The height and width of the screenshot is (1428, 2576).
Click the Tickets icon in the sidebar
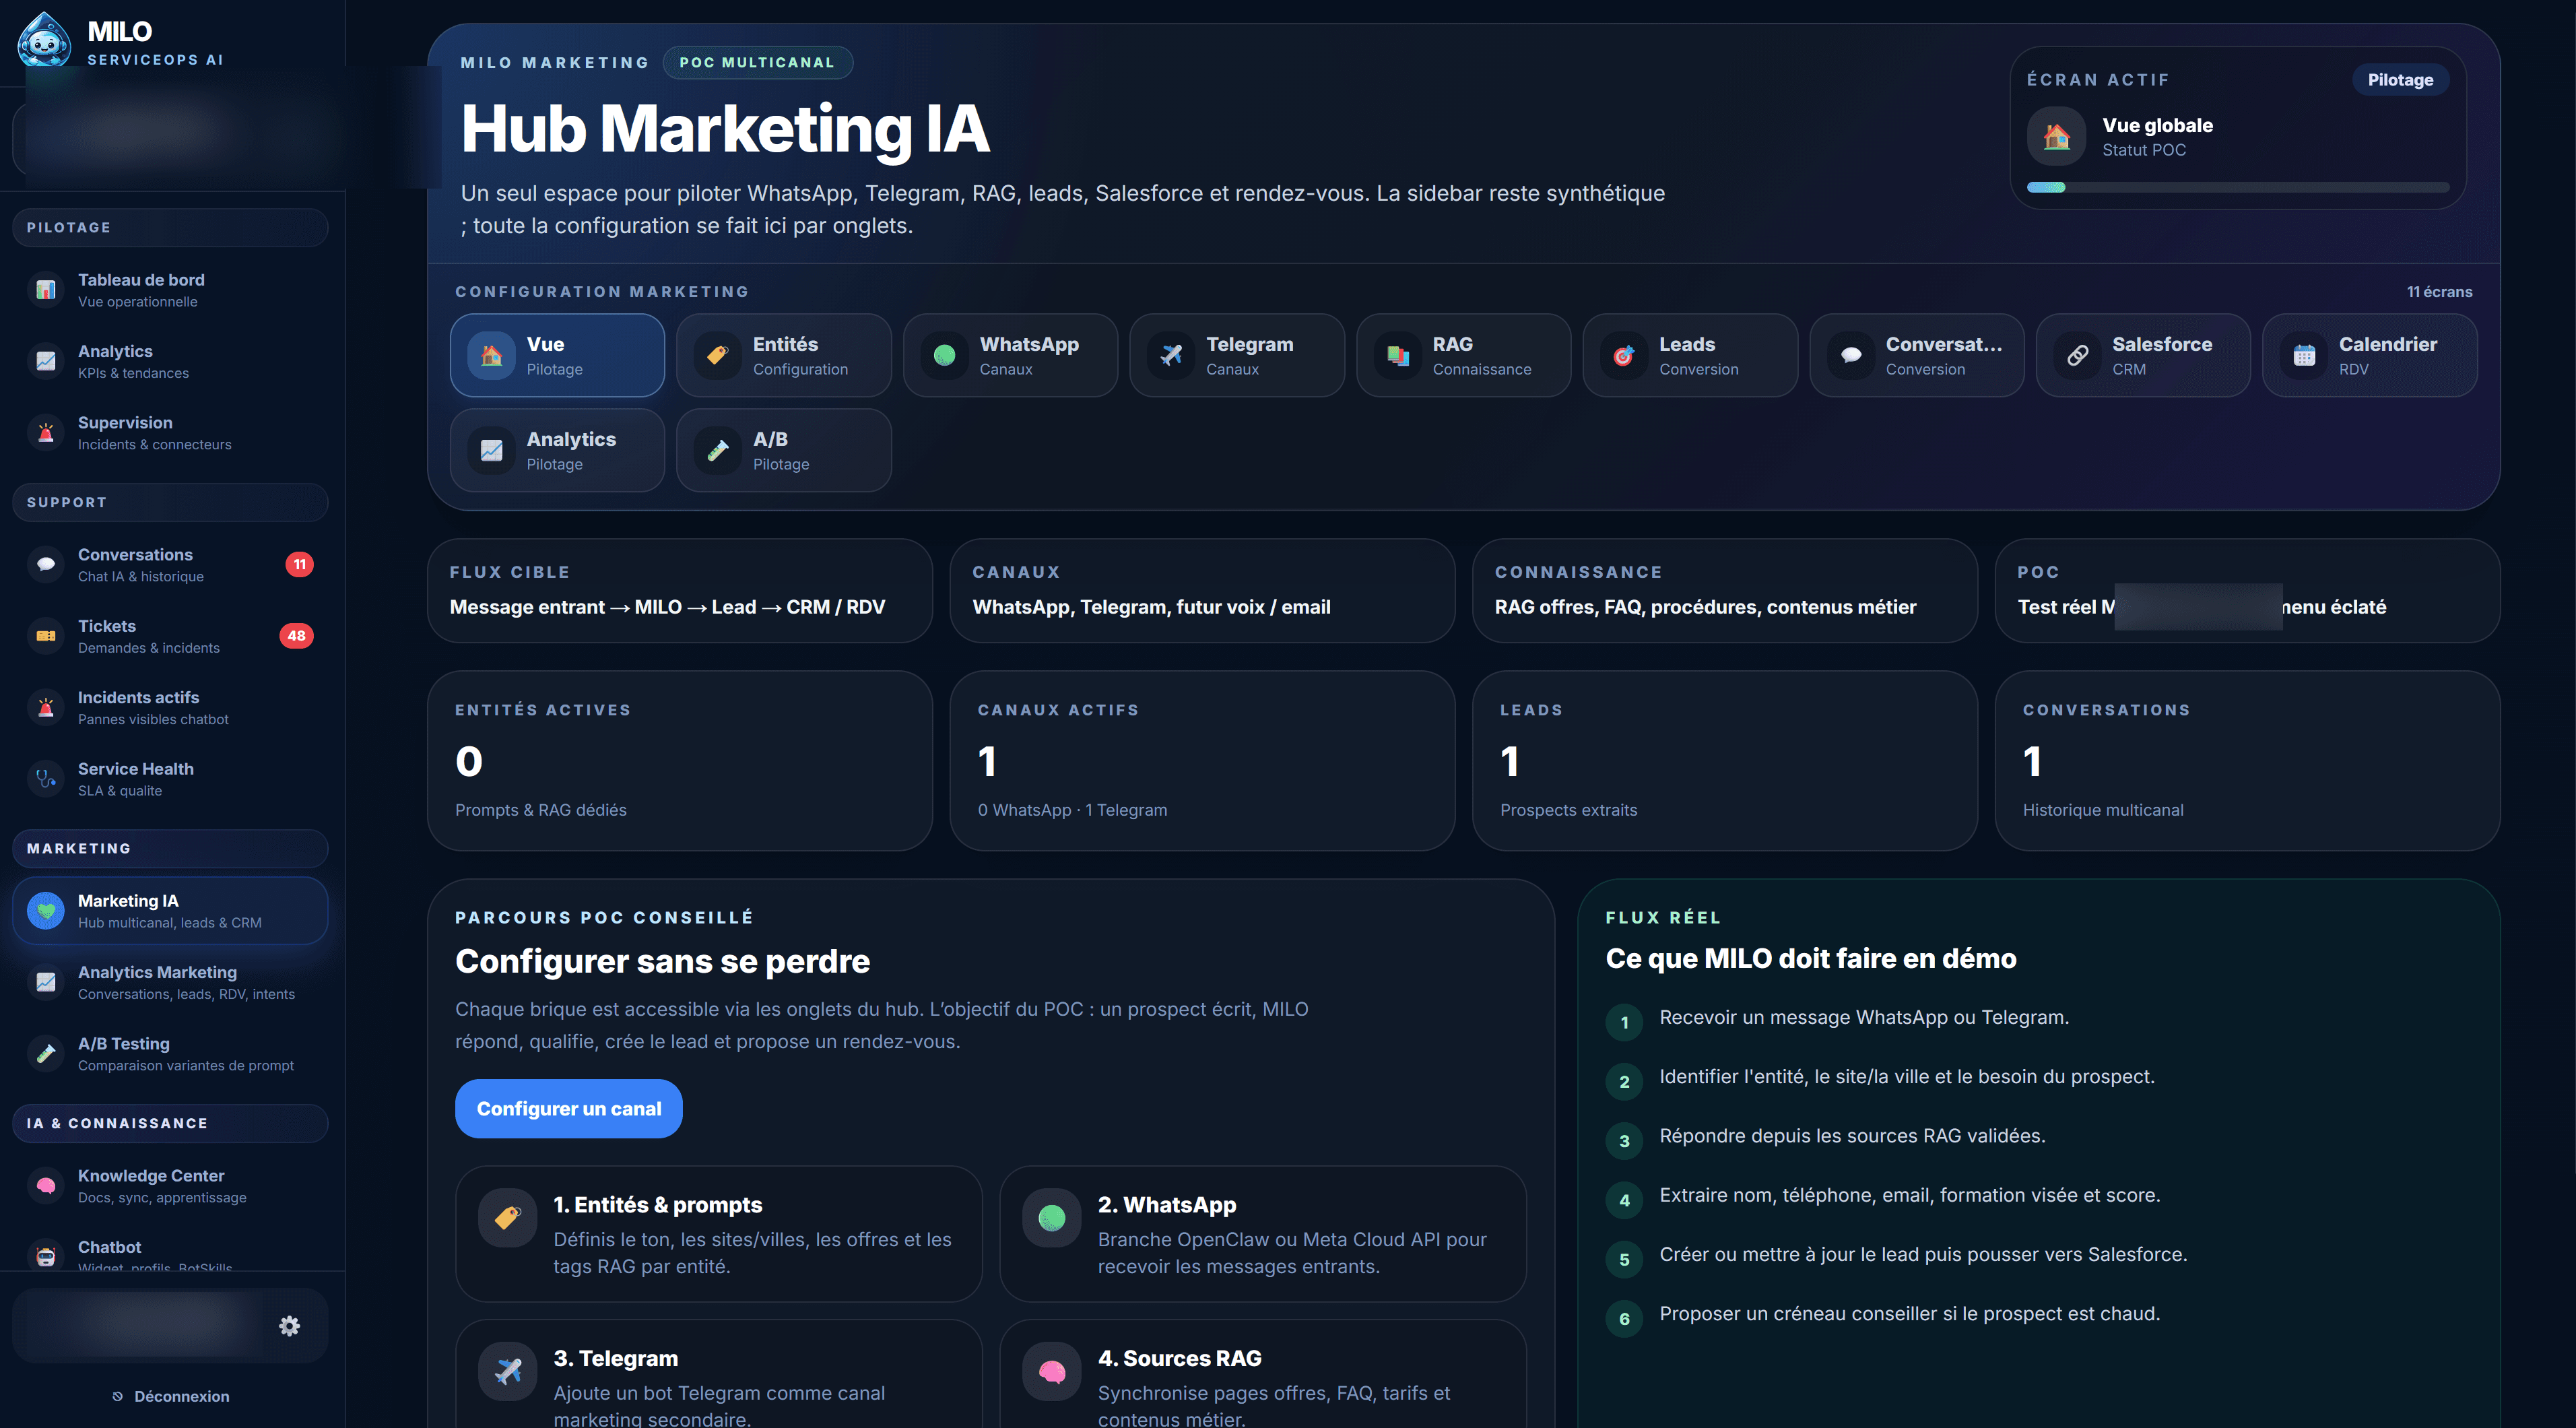[x=46, y=636]
